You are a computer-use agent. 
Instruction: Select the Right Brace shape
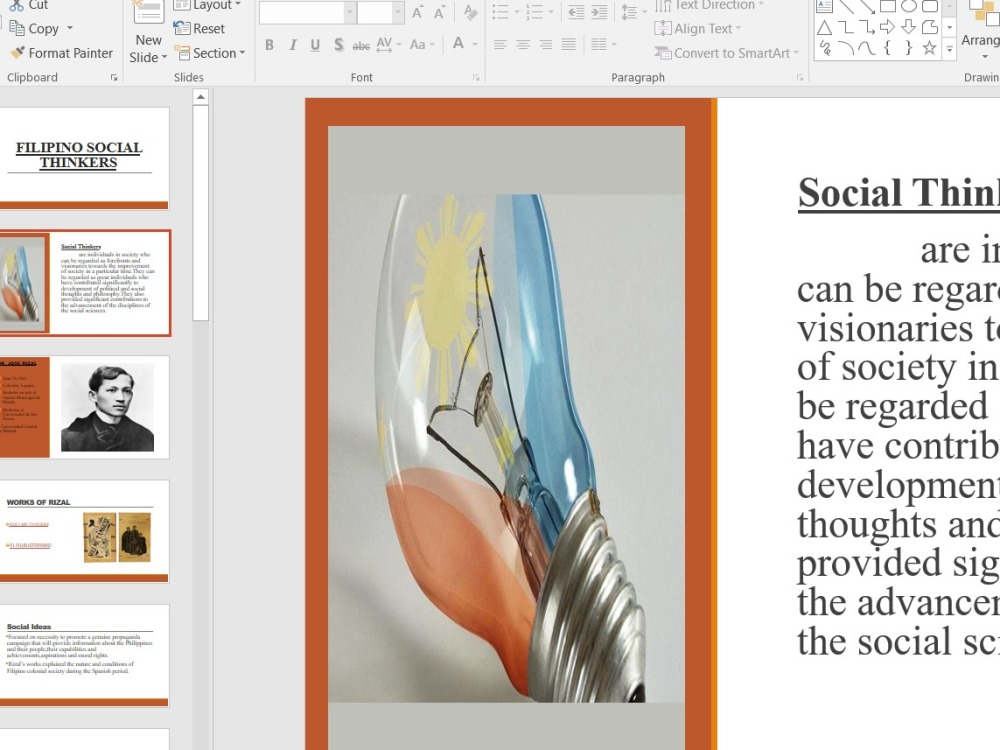tap(908, 48)
